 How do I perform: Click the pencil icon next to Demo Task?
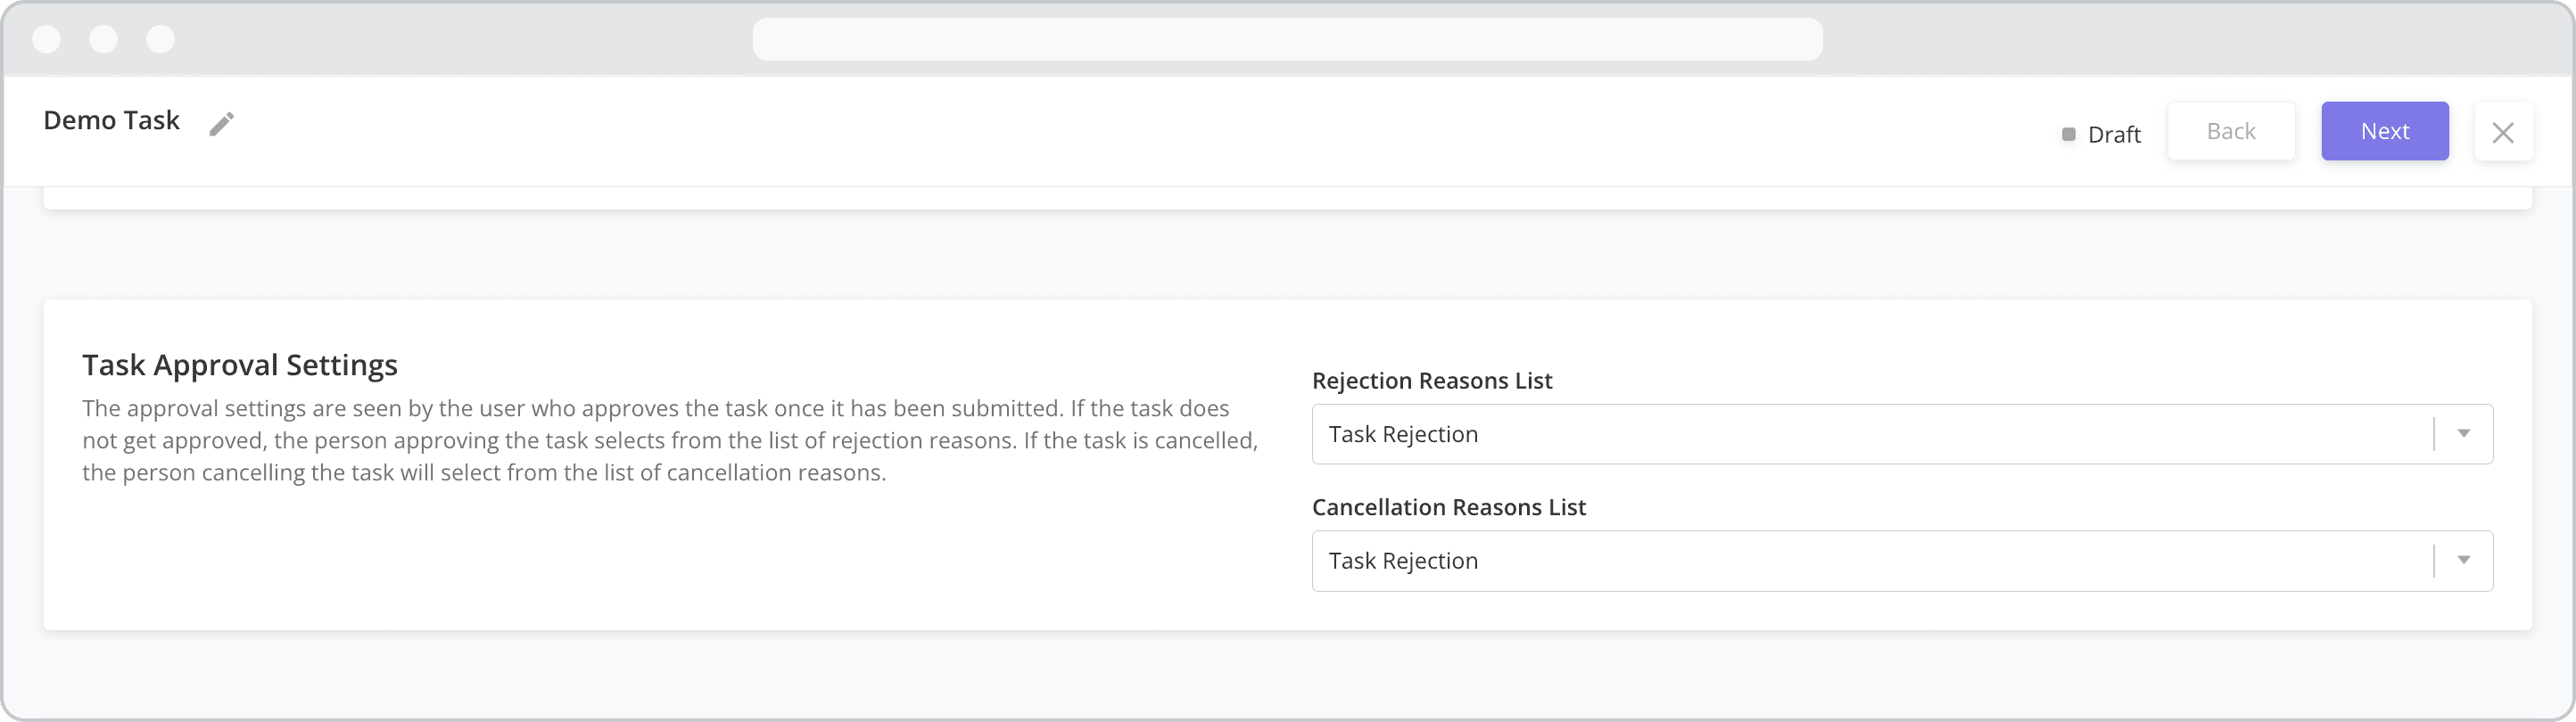coord(222,122)
